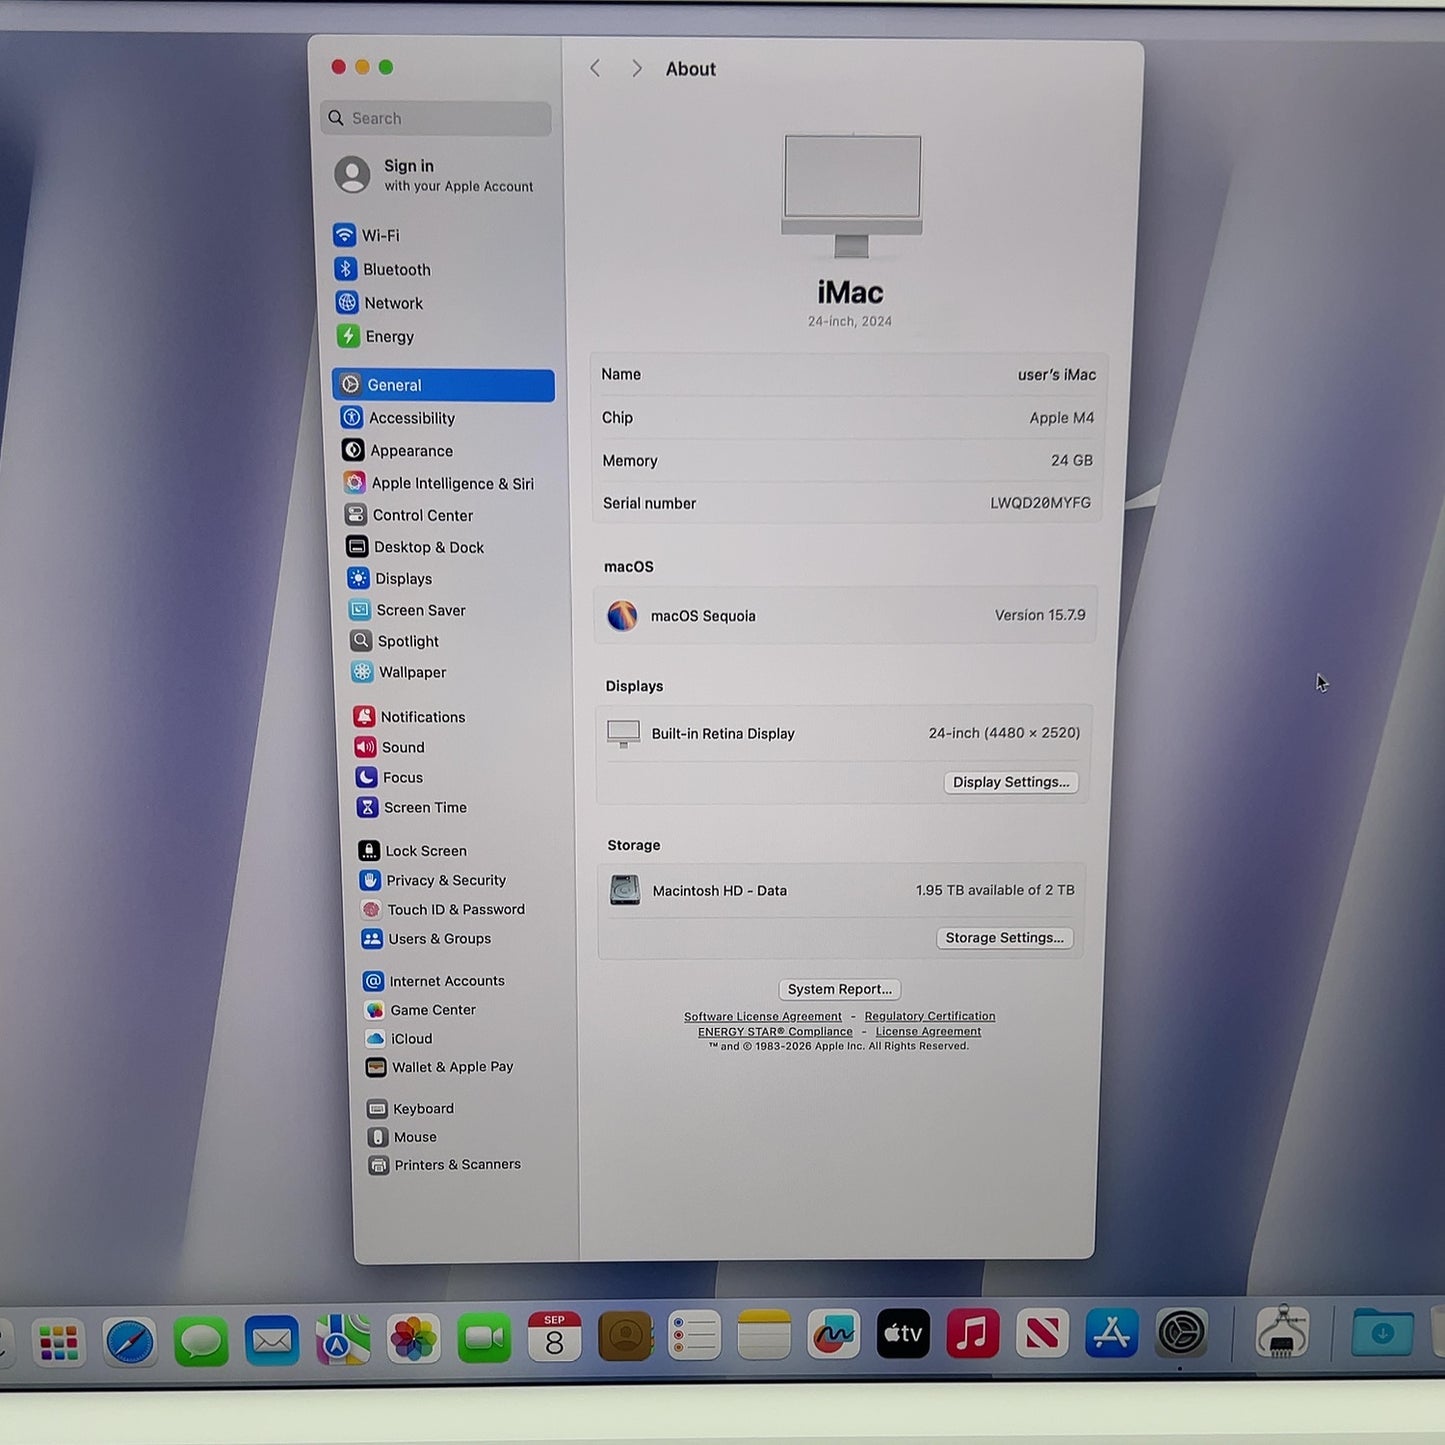Click the serial number LWQD20MYFG
Viewport: 1445px width, 1445px height.
pyautogui.click(x=1040, y=503)
